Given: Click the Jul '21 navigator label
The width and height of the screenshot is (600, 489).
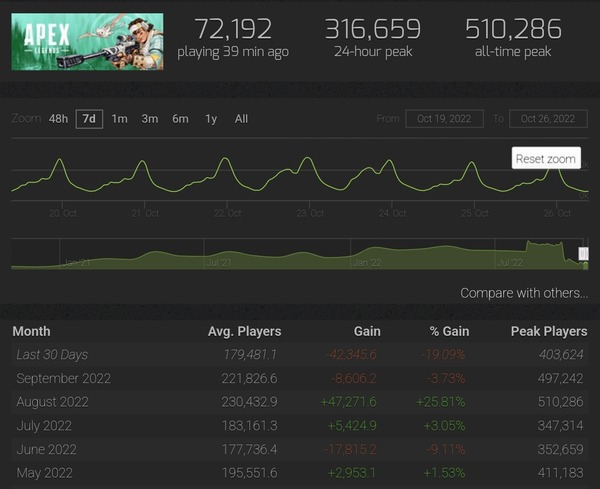Looking at the screenshot, I should [219, 262].
